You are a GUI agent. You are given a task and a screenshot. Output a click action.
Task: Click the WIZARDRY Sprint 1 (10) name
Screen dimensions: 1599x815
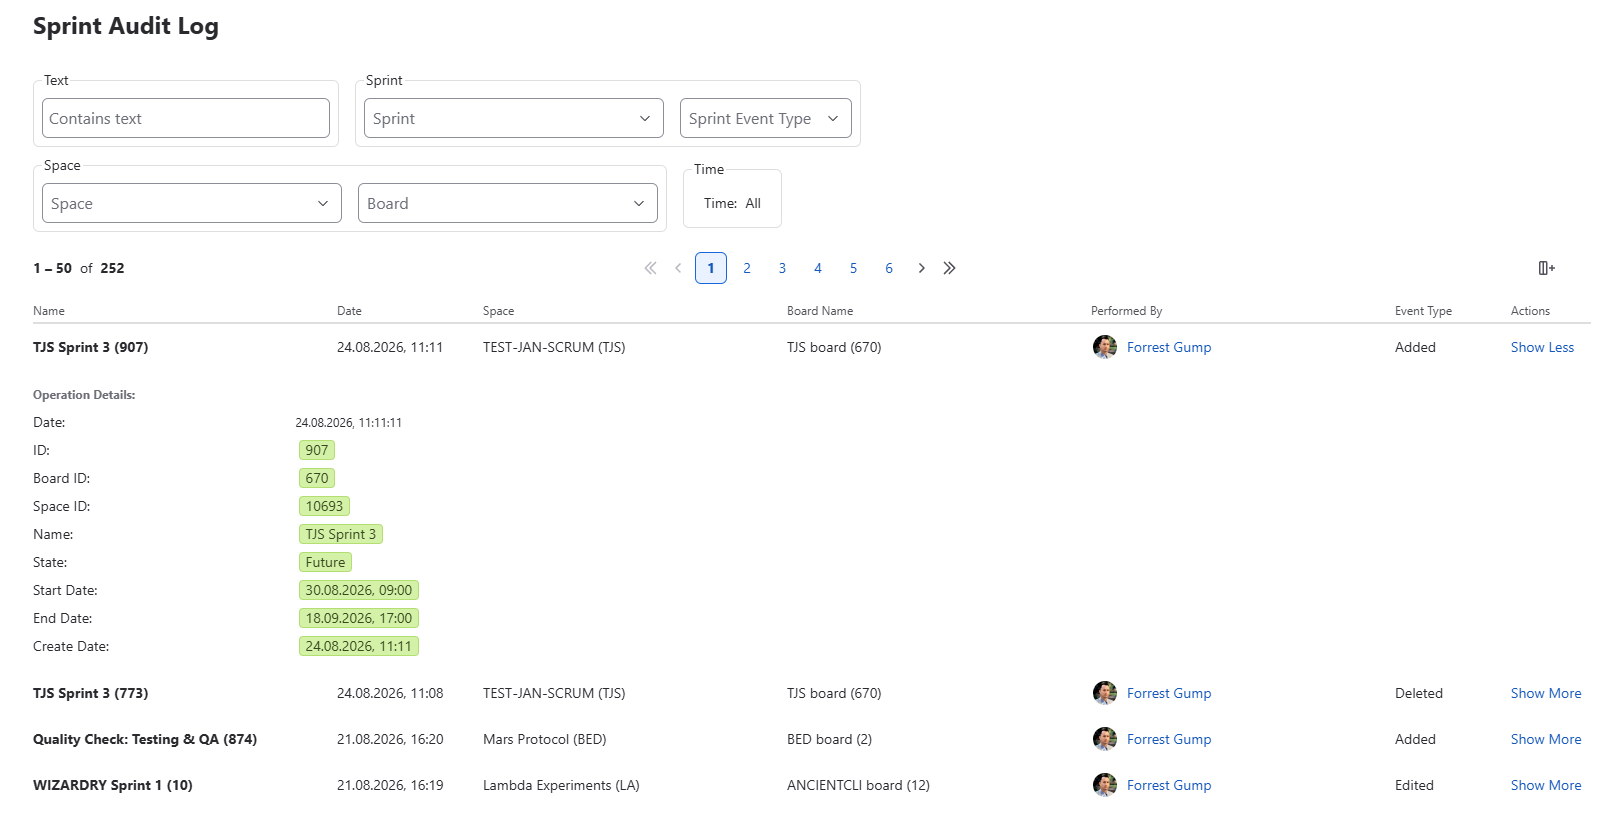pos(113,785)
